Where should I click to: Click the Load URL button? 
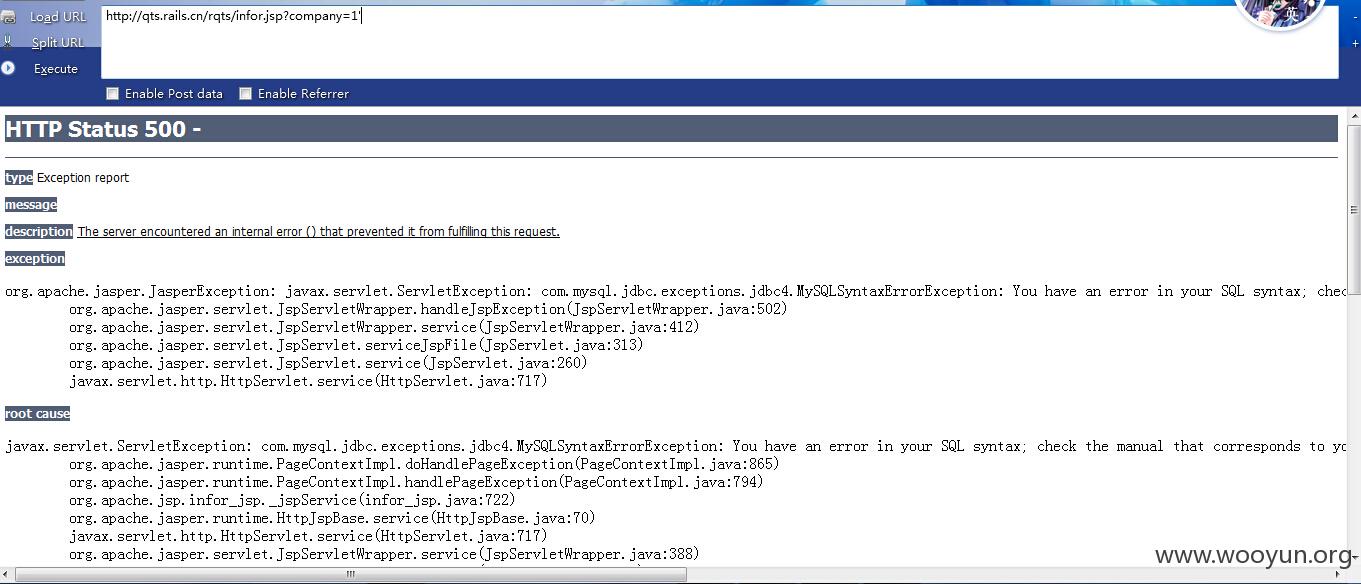[58, 17]
